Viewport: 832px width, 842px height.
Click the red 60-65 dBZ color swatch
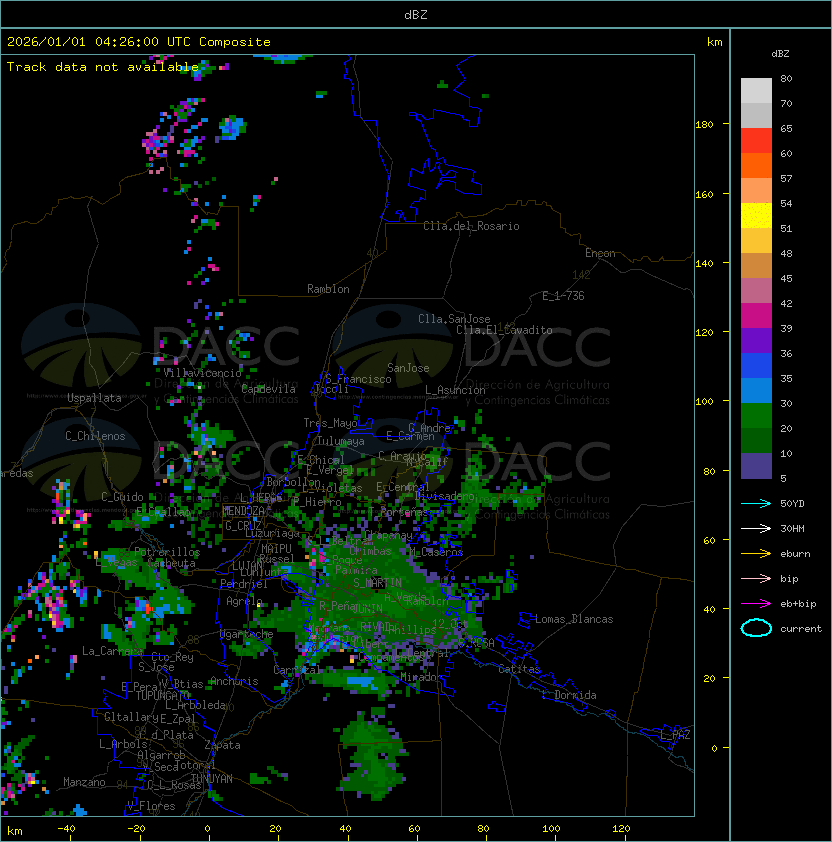[x=756, y=141]
